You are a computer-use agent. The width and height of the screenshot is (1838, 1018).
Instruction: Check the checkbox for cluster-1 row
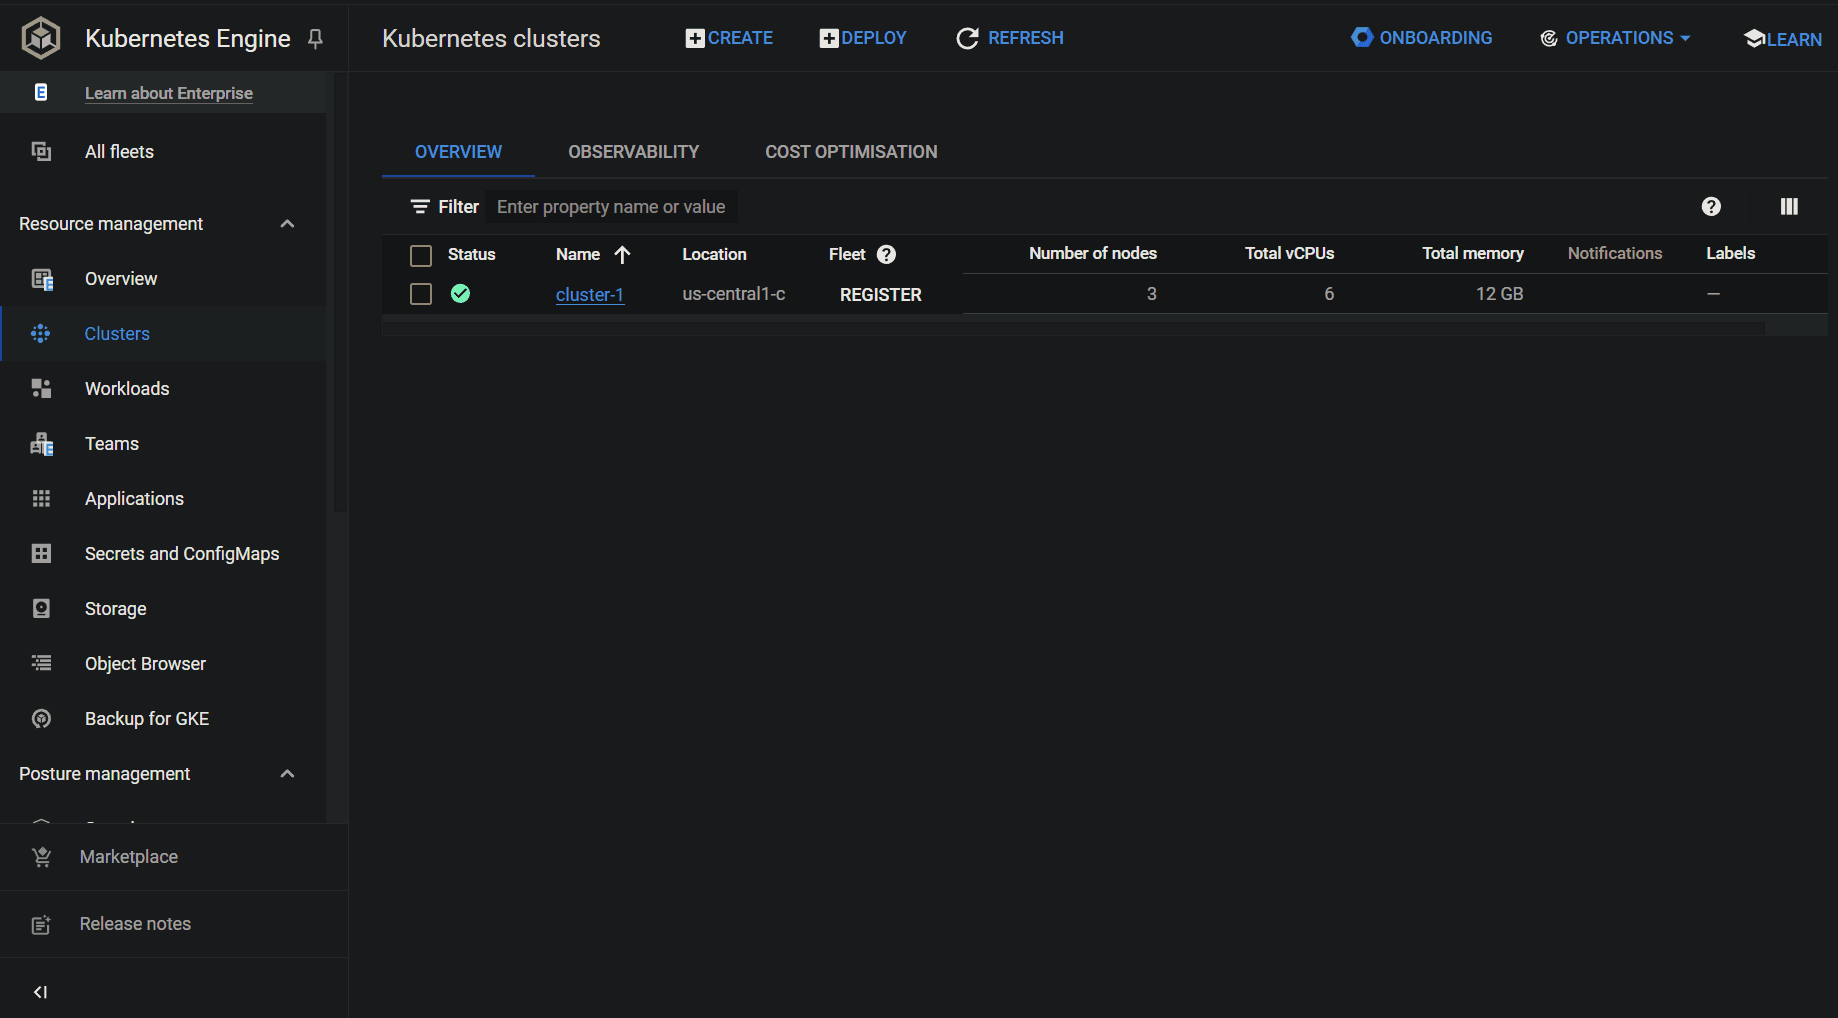[420, 294]
